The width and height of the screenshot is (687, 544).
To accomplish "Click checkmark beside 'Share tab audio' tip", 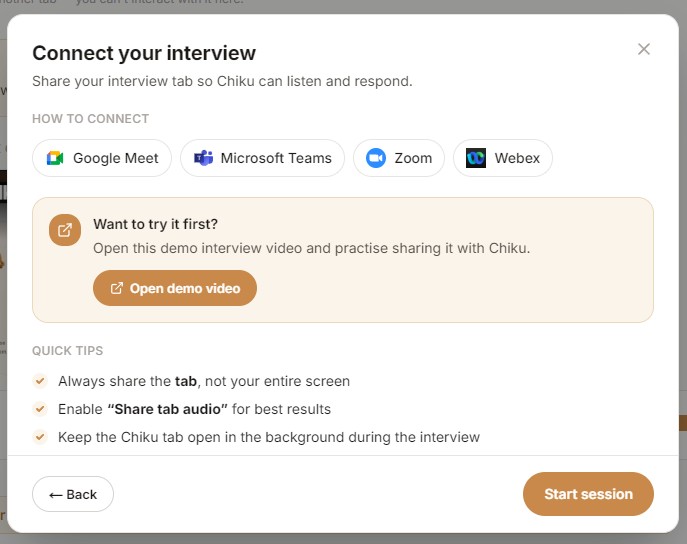I will tap(40, 409).
